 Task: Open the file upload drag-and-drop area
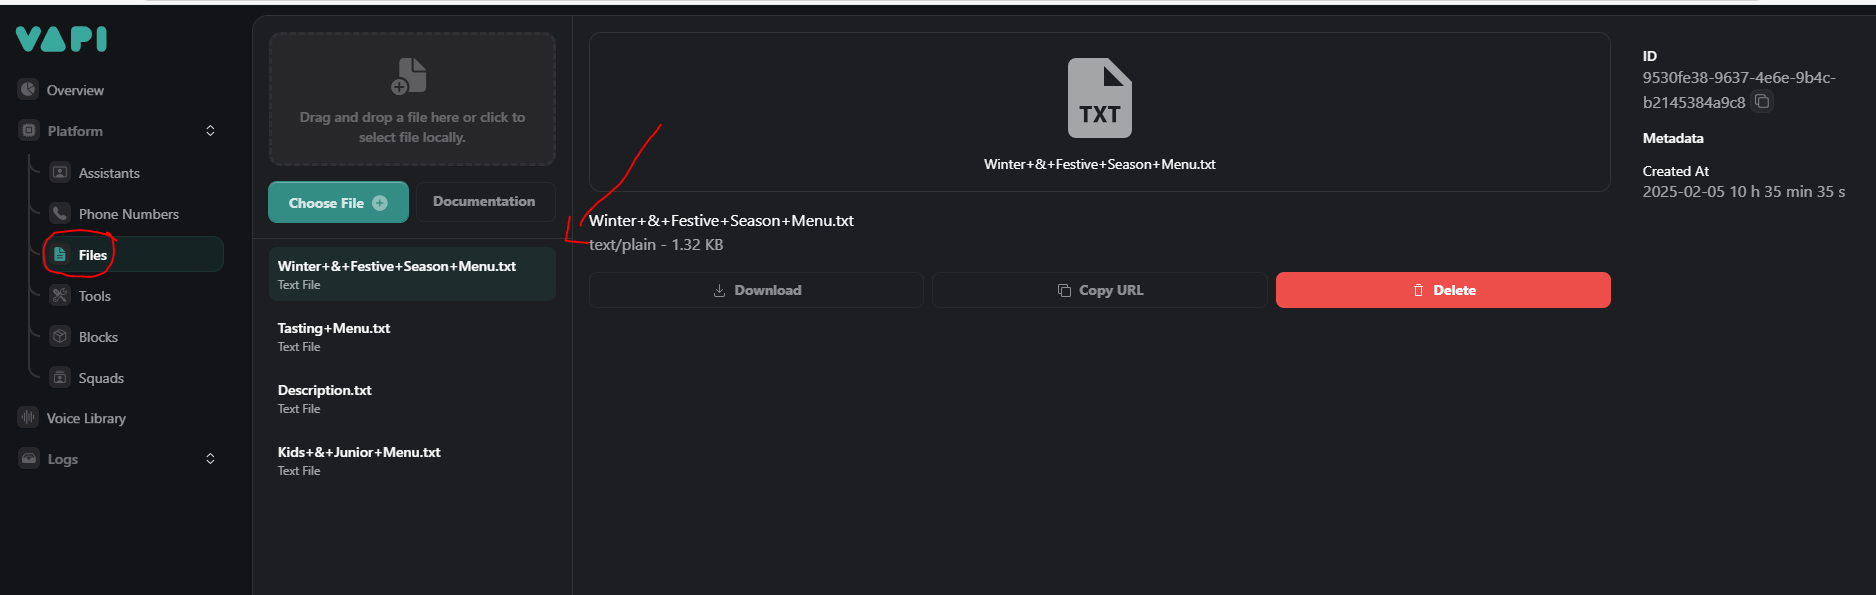tap(411, 99)
